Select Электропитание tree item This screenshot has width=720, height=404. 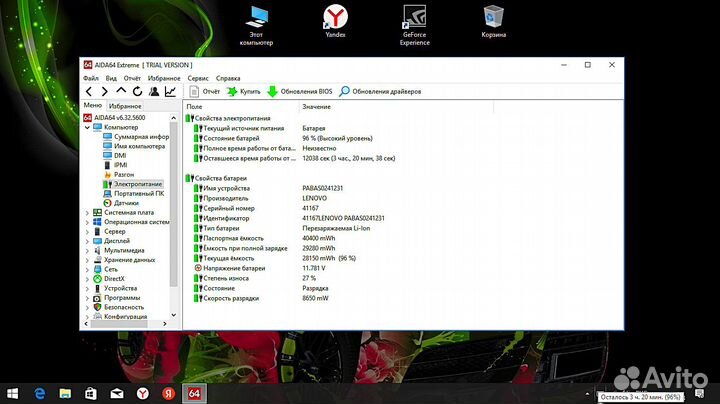pos(133,184)
